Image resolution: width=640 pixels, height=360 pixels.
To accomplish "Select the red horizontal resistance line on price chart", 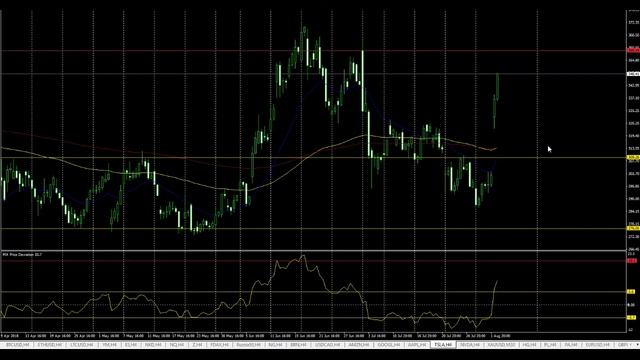I will tap(313, 51).
